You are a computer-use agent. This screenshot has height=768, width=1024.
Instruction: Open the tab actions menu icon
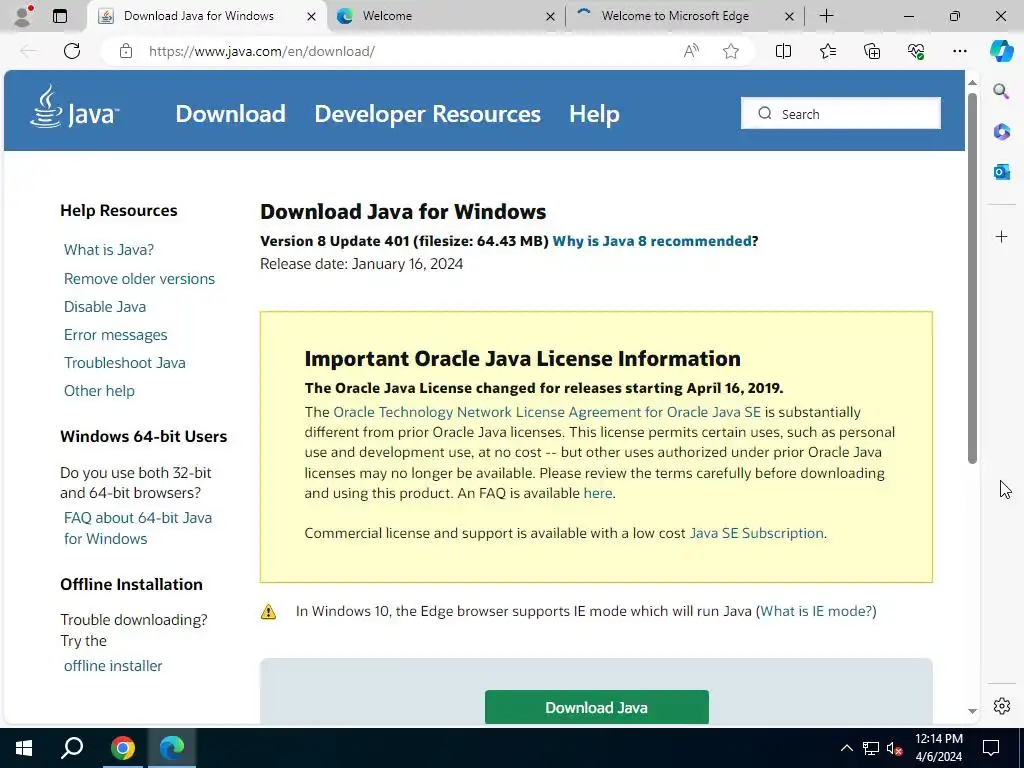60,16
